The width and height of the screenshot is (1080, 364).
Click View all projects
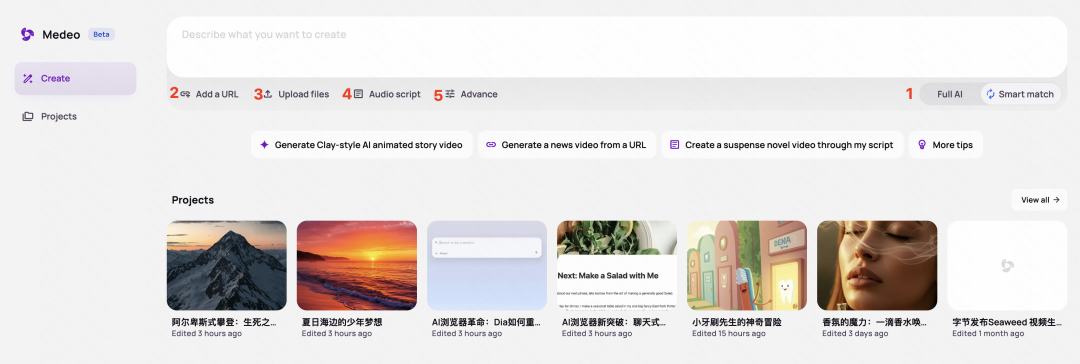pyautogui.click(x=1039, y=200)
